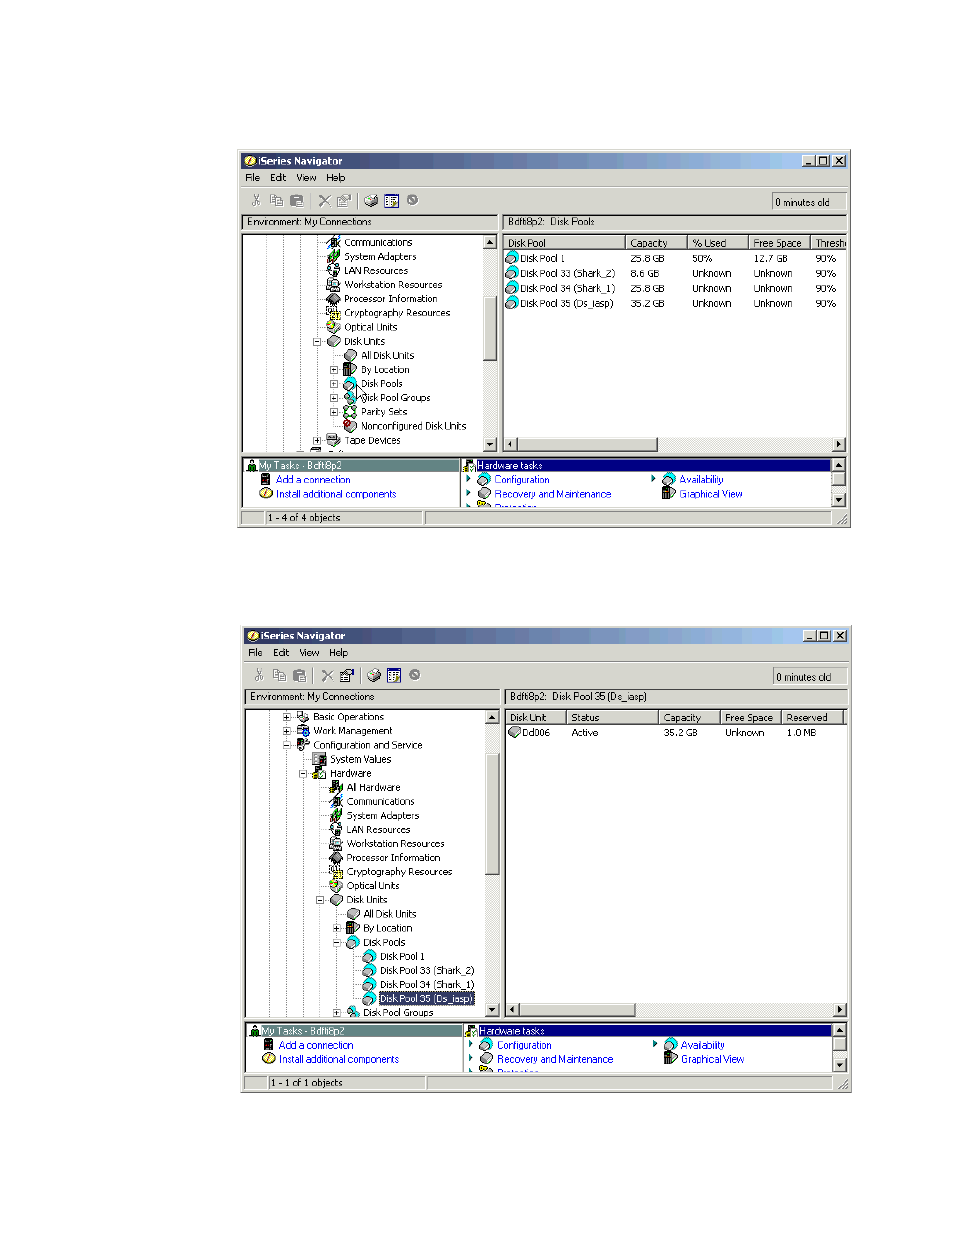Select Disk Pool 34 (Shark_1) row in the Disk Pools list
This screenshot has width=954, height=1235.
click(673, 288)
